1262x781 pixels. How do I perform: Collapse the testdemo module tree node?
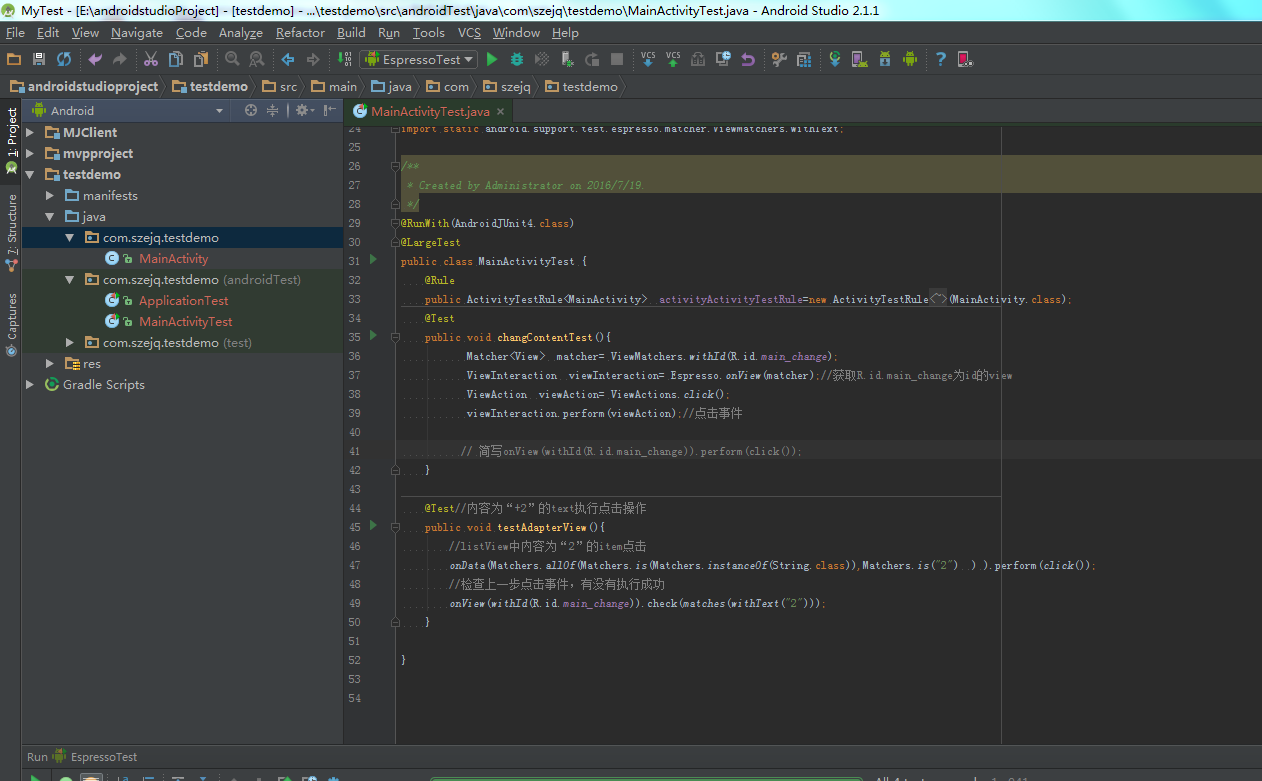tap(30, 175)
